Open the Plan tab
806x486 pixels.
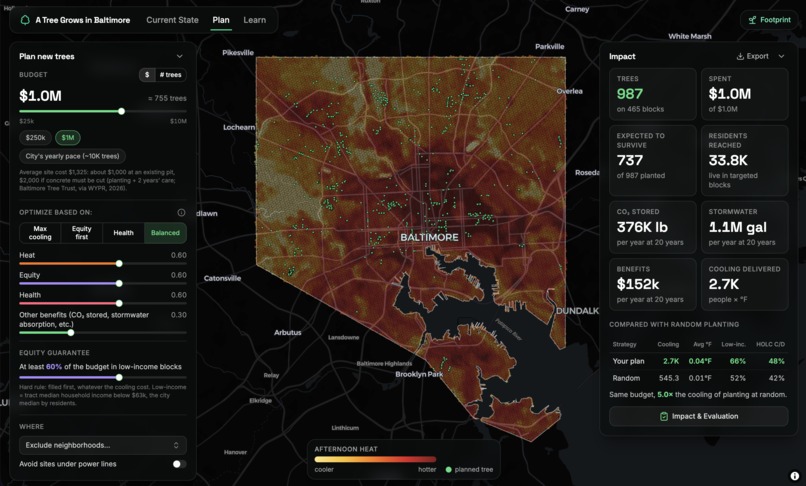(221, 20)
